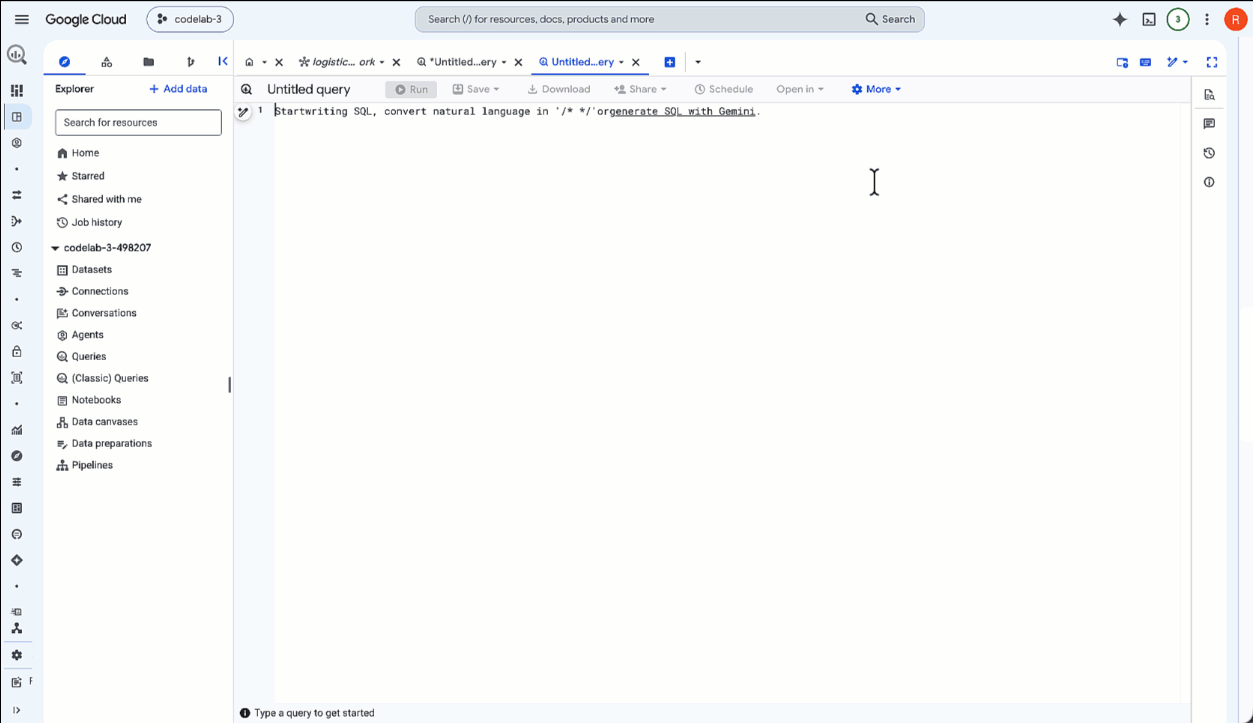Open the info icon in right rail
The width and height of the screenshot is (1253, 723).
(1209, 182)
